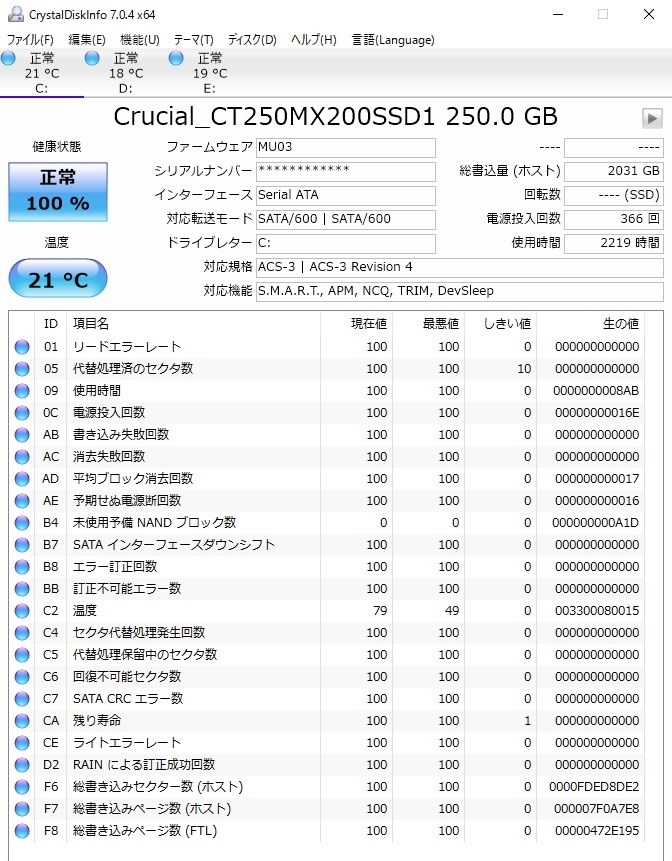Click status icon of row 0C 電源投入回数
Screen dimensions: 672x861
pos(22,412)
